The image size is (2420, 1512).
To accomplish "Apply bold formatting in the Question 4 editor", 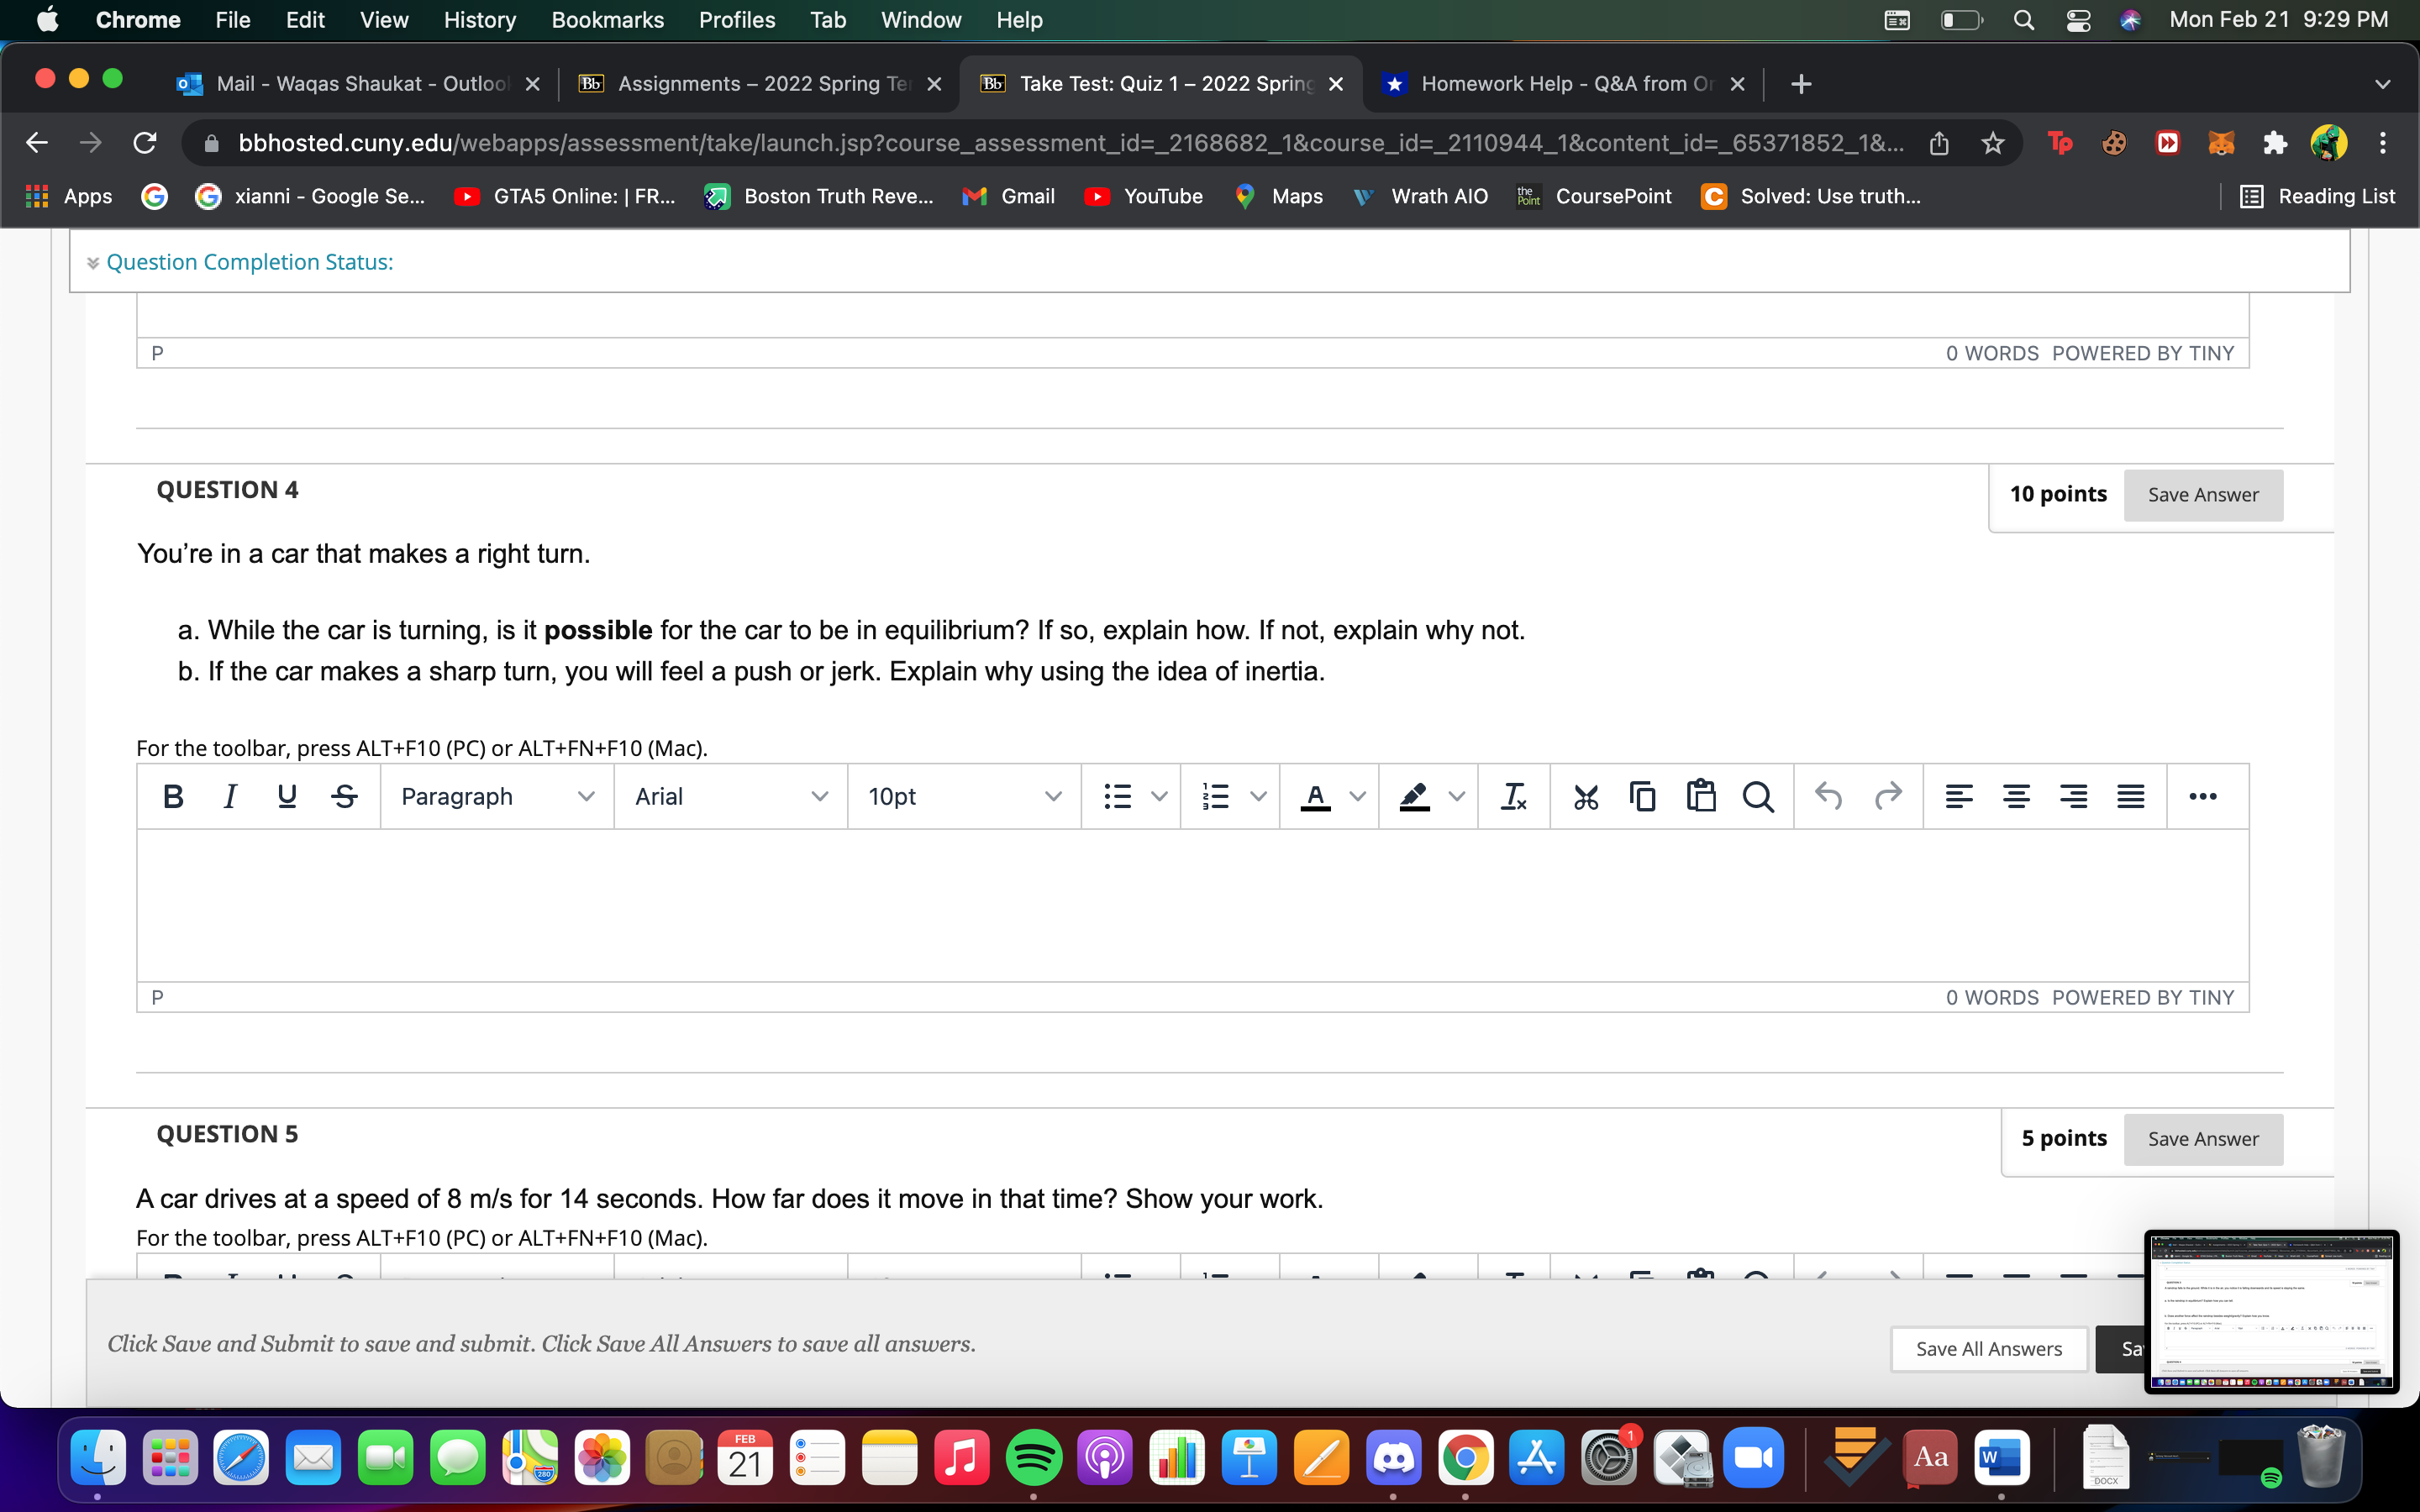I will pos(172,796).
